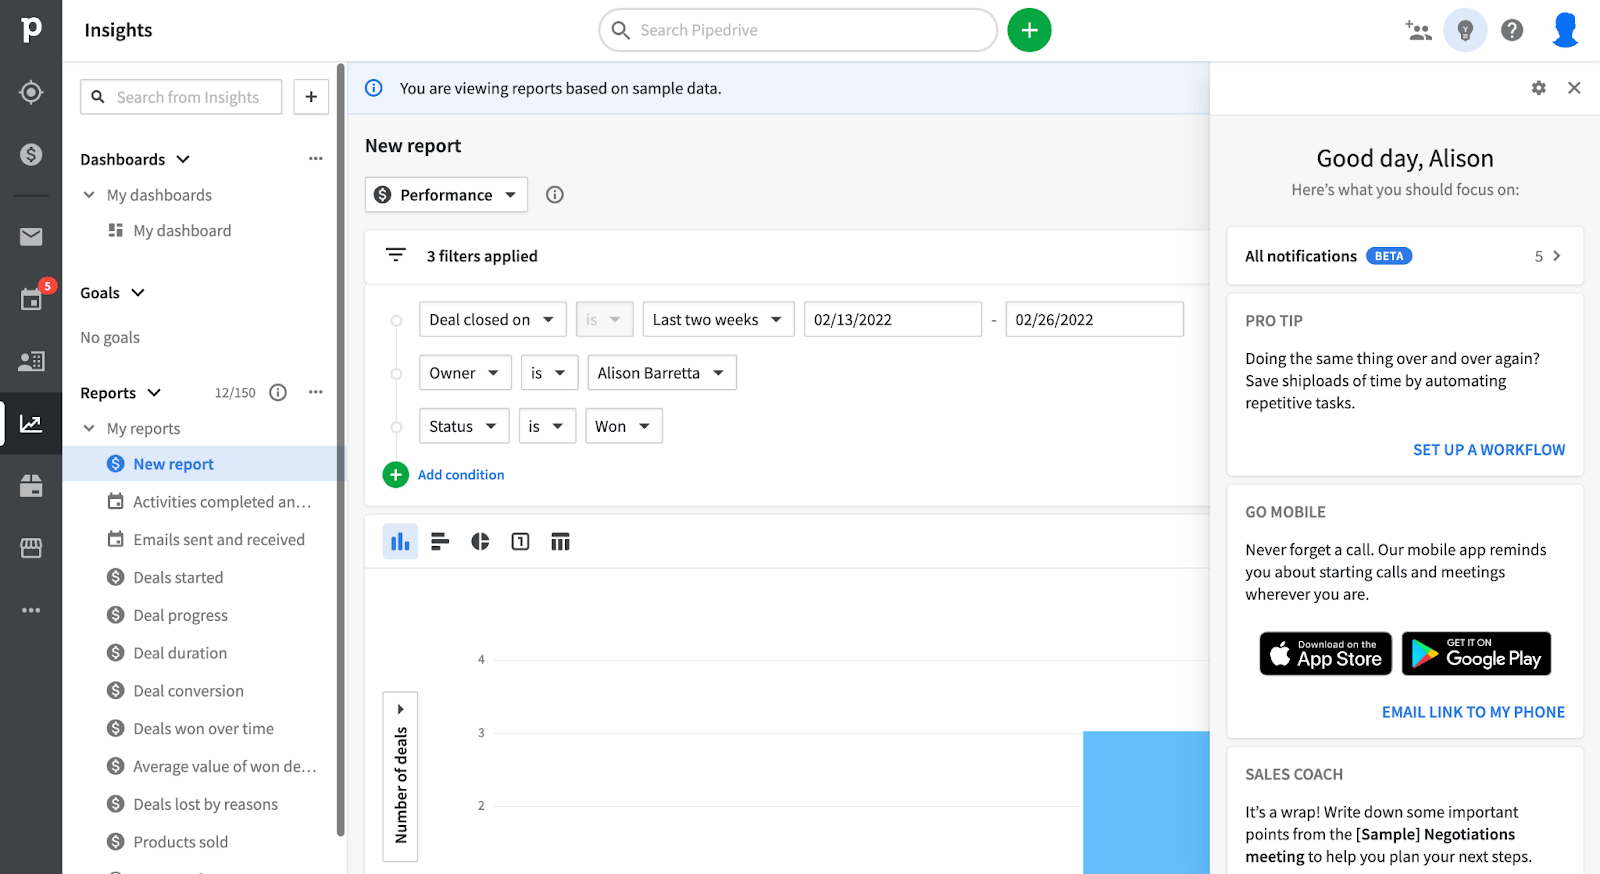Open the help question mark icon

(x=1512, y=30)
